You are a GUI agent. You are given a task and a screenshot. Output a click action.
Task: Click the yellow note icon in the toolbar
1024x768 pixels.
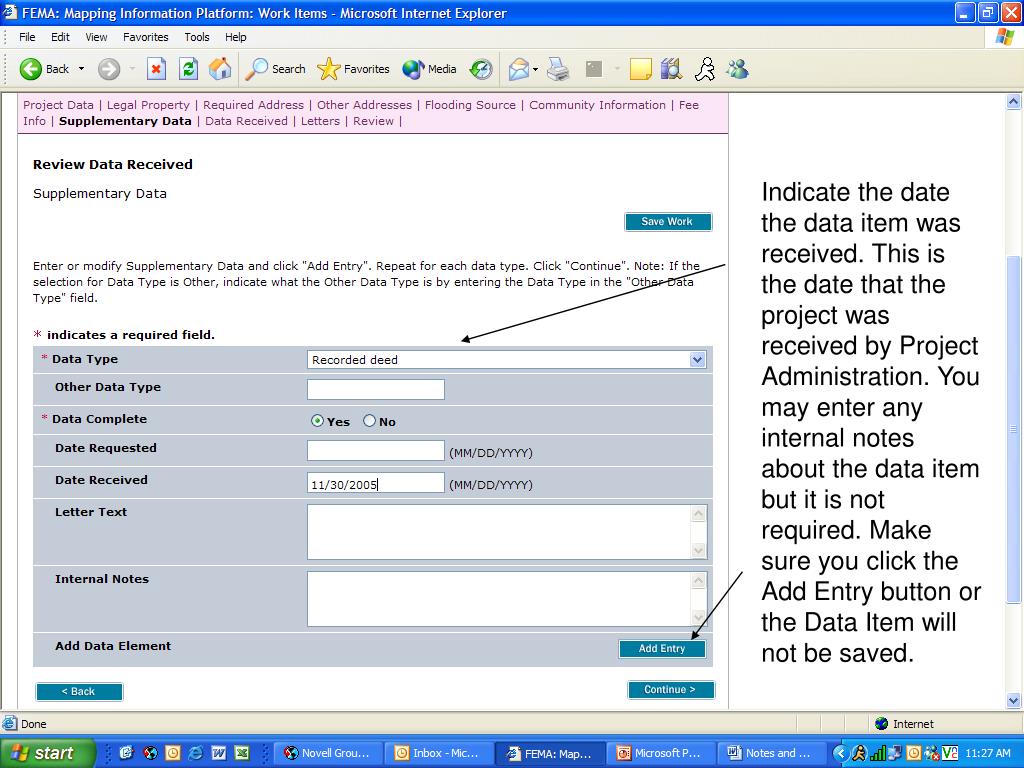(640, 69)
